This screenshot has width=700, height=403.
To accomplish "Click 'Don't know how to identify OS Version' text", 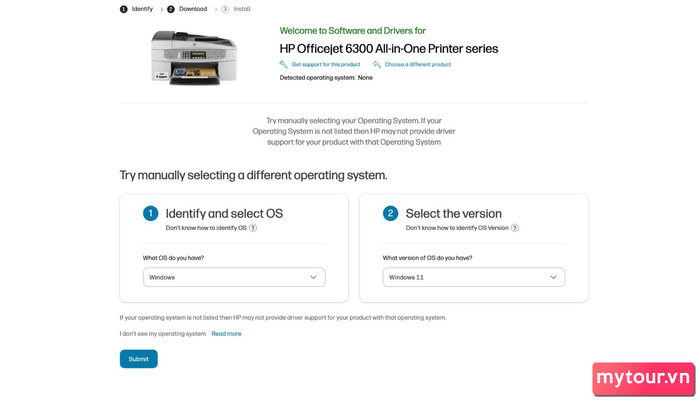I will tap(457, 228).
